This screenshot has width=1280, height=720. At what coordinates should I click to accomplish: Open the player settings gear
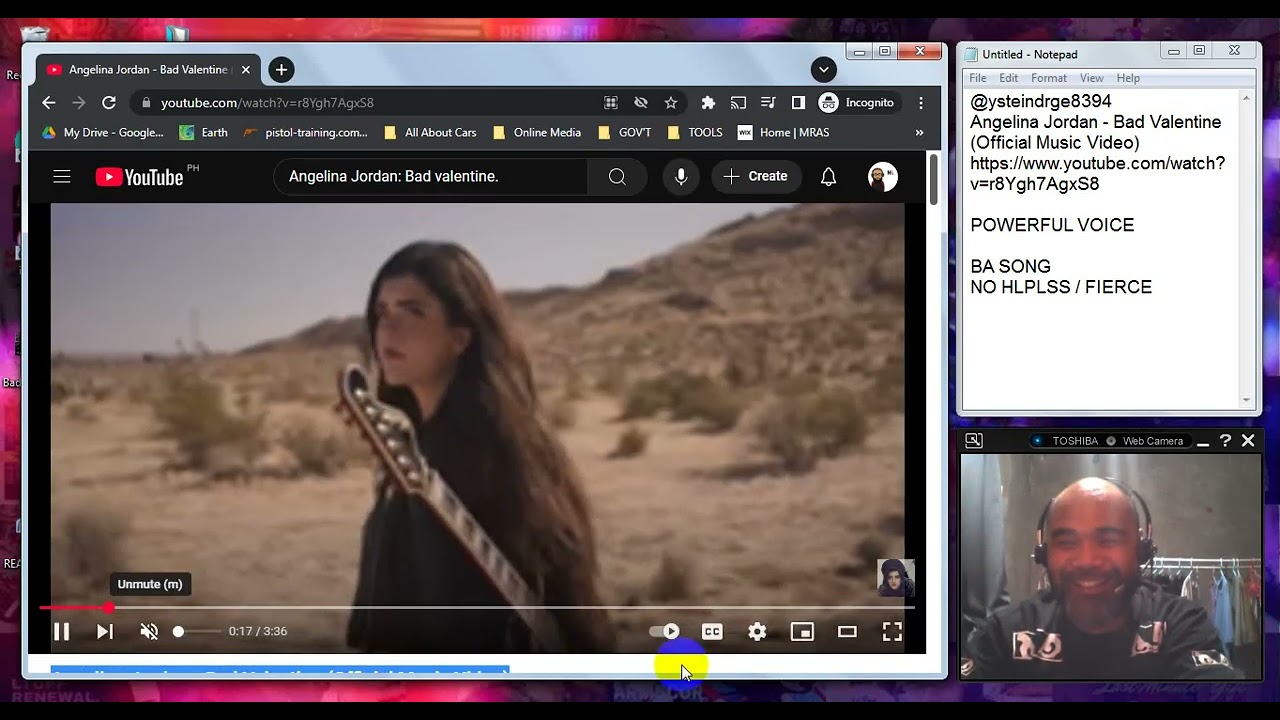coord(757,631)
